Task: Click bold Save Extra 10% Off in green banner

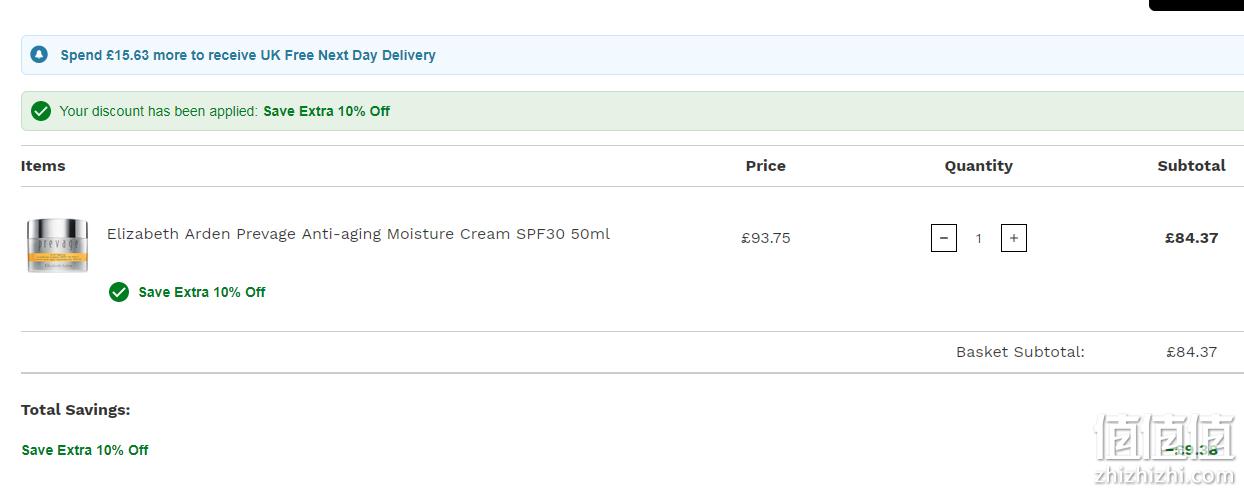Action: point(327,111)
